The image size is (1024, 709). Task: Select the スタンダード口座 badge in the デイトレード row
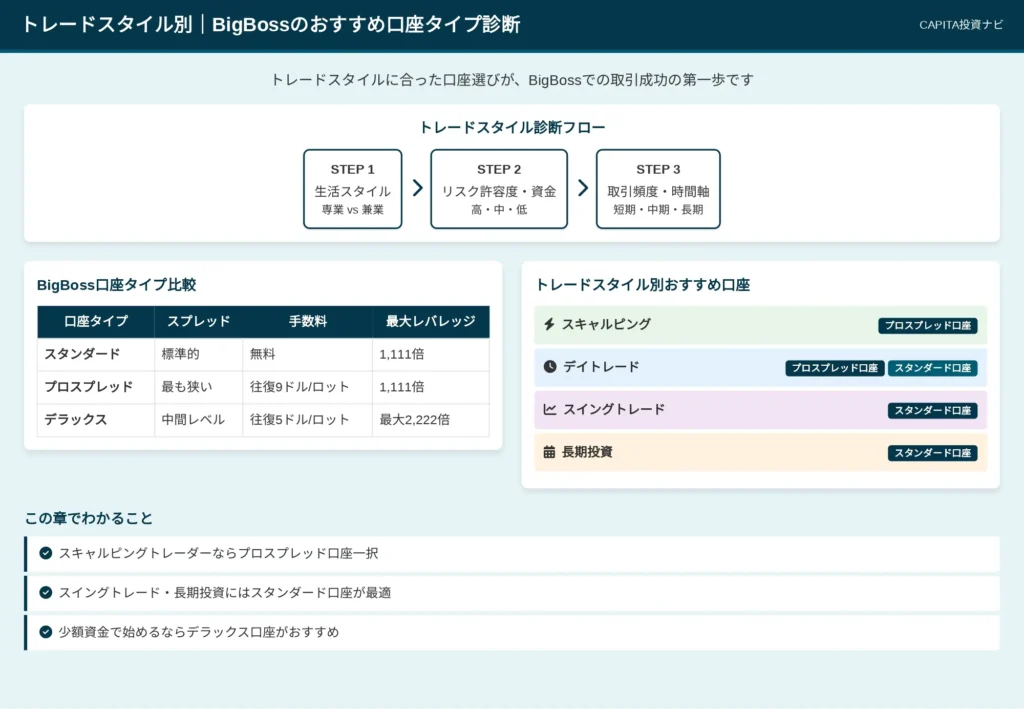coord(933,368)
